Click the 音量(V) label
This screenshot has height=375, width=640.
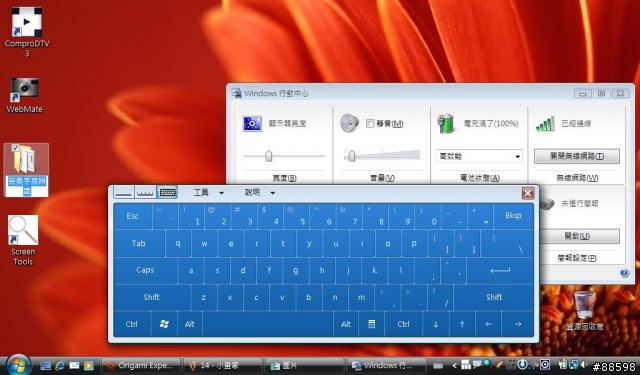click(x=382, y=178)
